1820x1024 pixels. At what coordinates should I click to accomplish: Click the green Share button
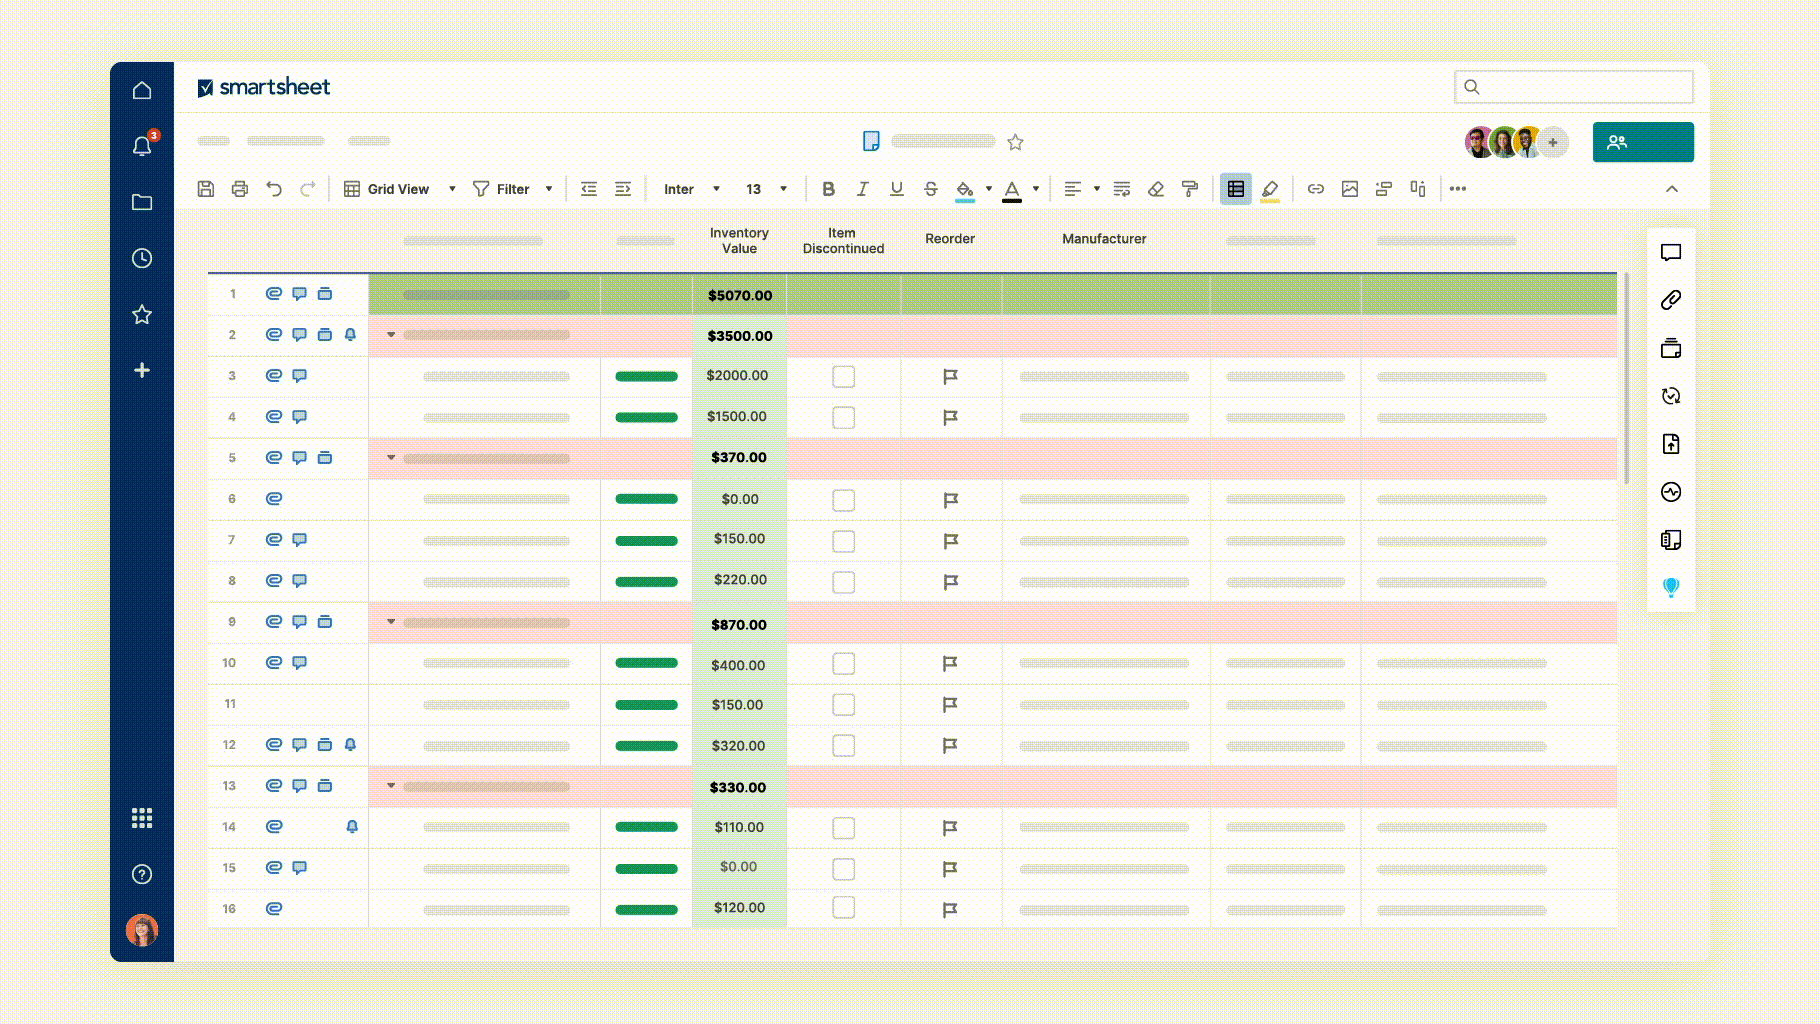coord(1642,142)
